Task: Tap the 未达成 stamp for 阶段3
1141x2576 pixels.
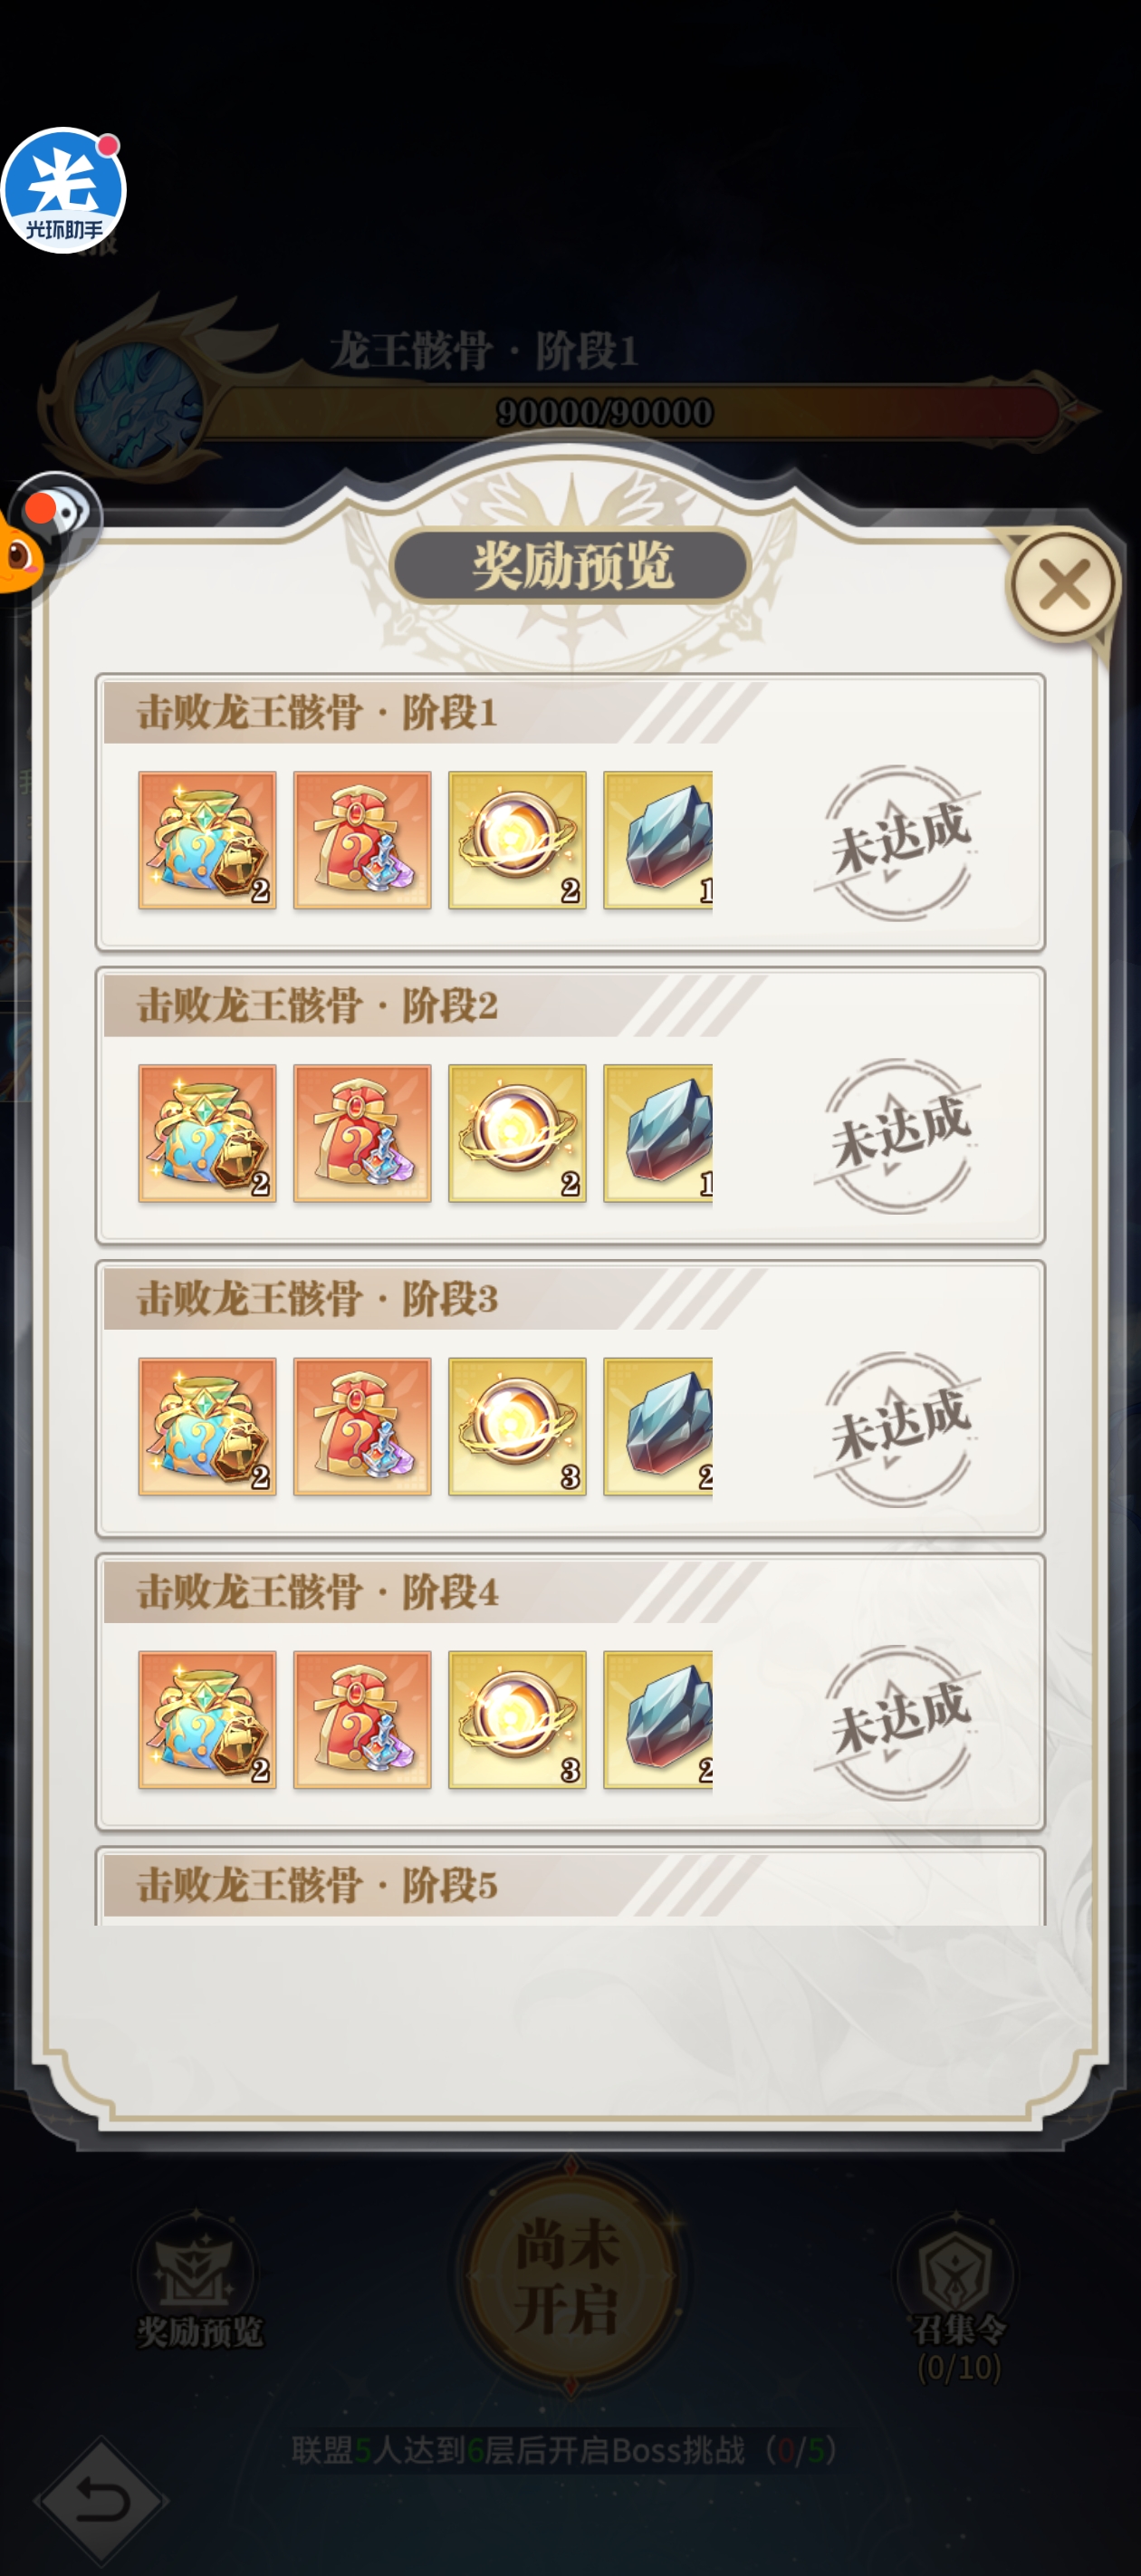Action: [x=899, y=1430]
